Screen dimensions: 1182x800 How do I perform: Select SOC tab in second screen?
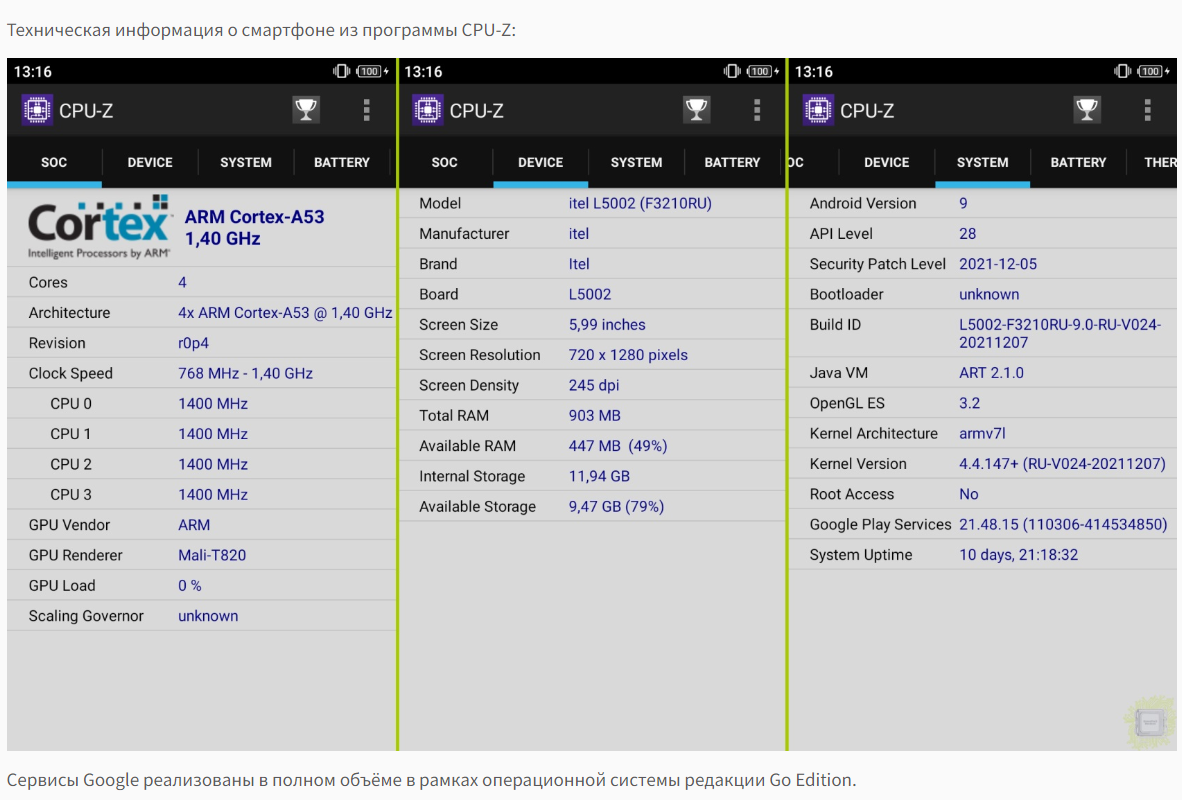tap(445, 162)
